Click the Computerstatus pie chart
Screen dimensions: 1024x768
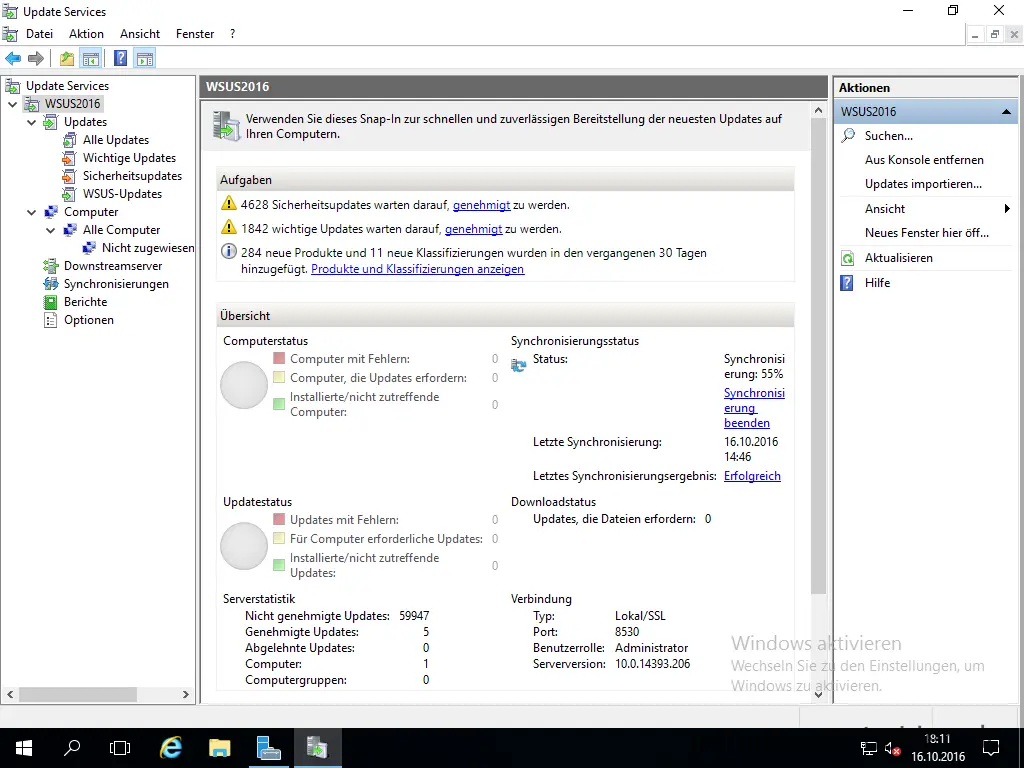tap(244, 385)
